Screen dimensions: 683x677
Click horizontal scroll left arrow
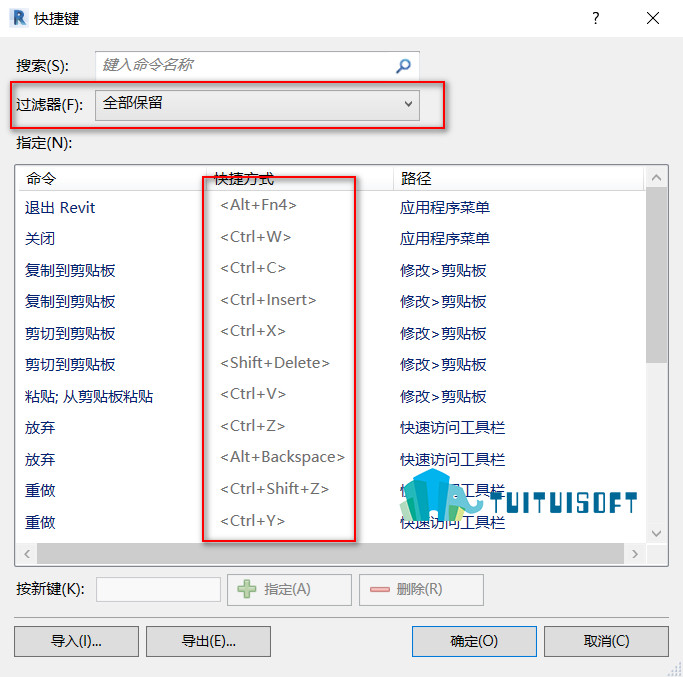click(27, 554)
